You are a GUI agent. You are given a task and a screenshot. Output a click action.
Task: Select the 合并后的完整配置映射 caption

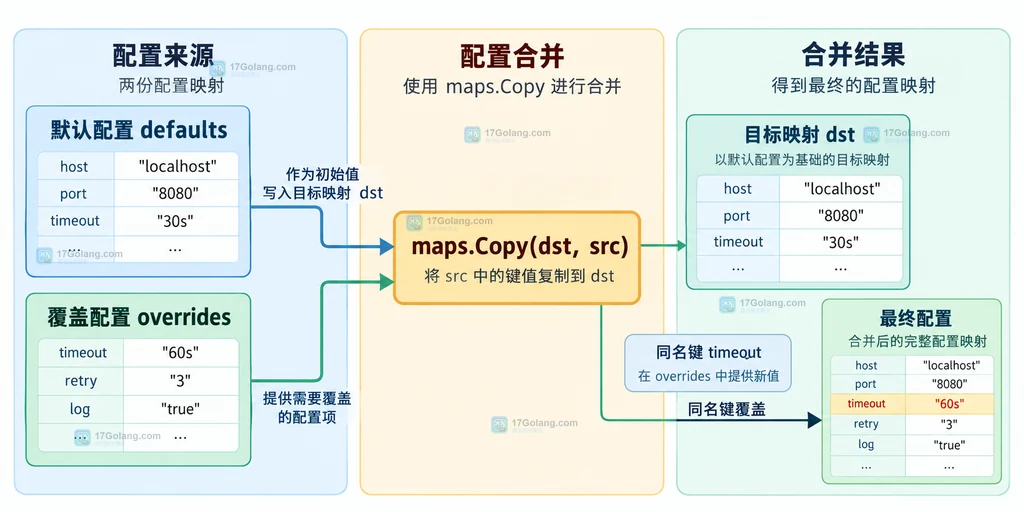918,342
